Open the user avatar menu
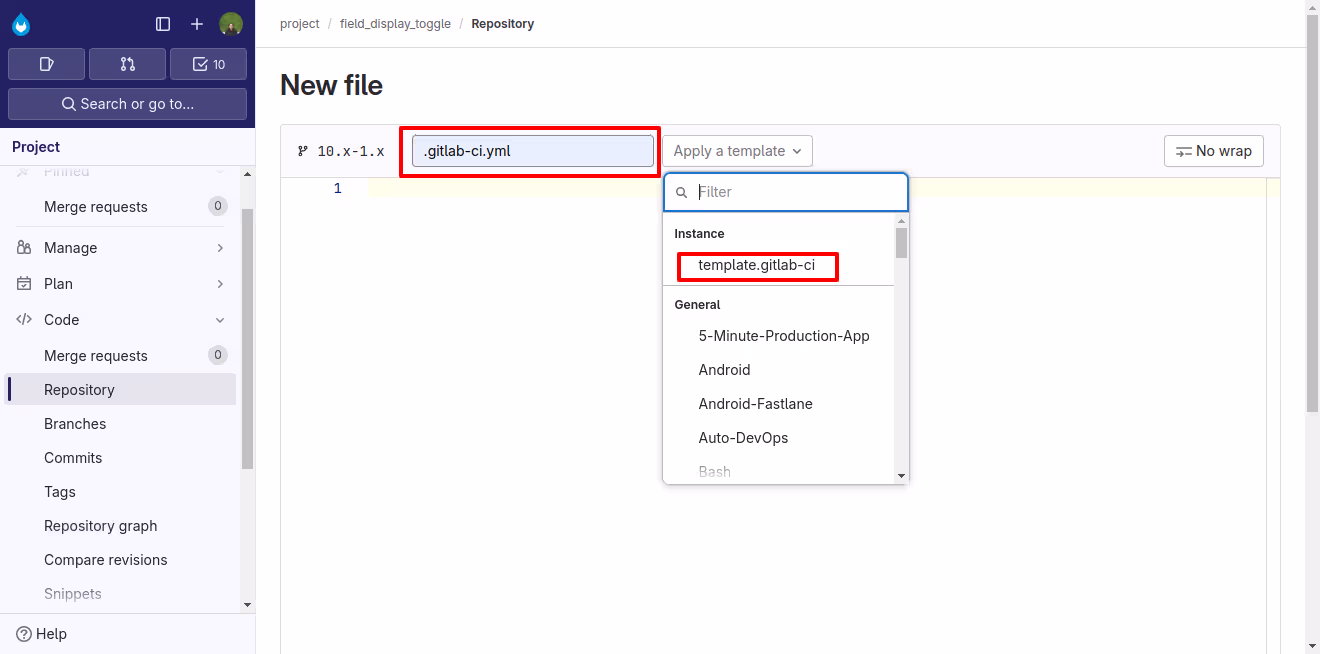Screen dimensions: 1320x654 click(231, 24)
